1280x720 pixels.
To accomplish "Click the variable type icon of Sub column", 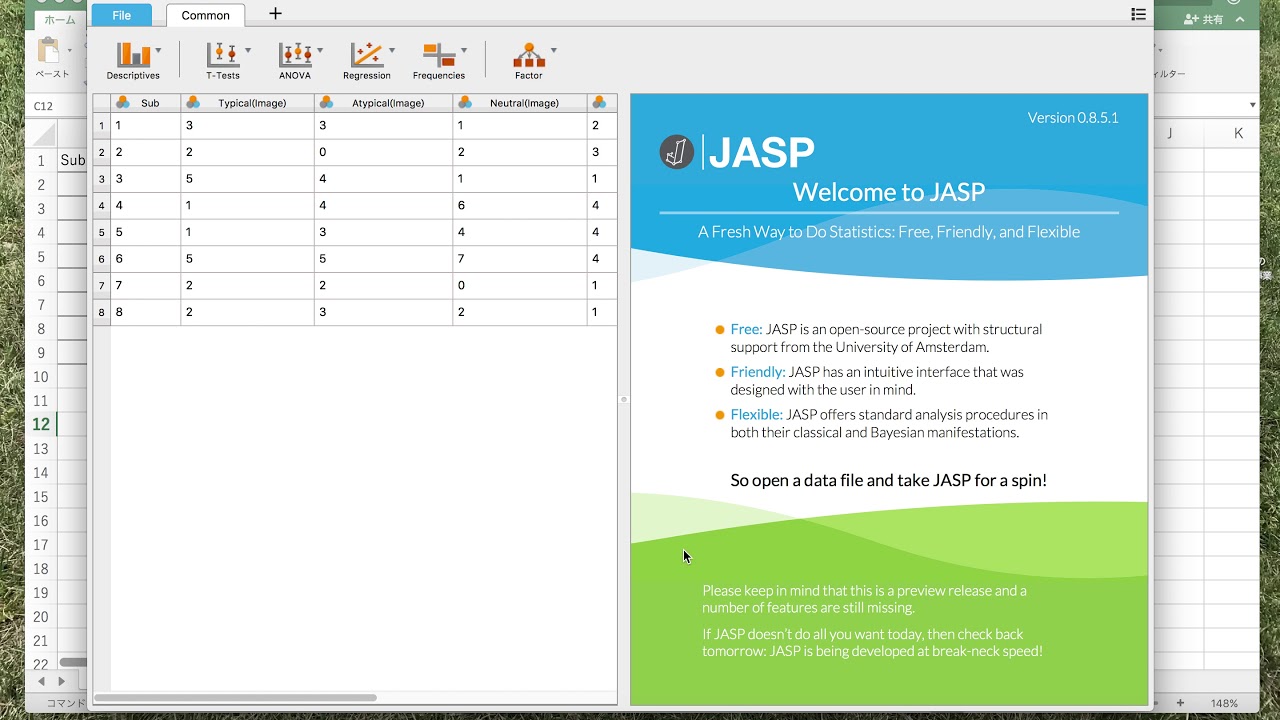I will click(x=123, y=102).
